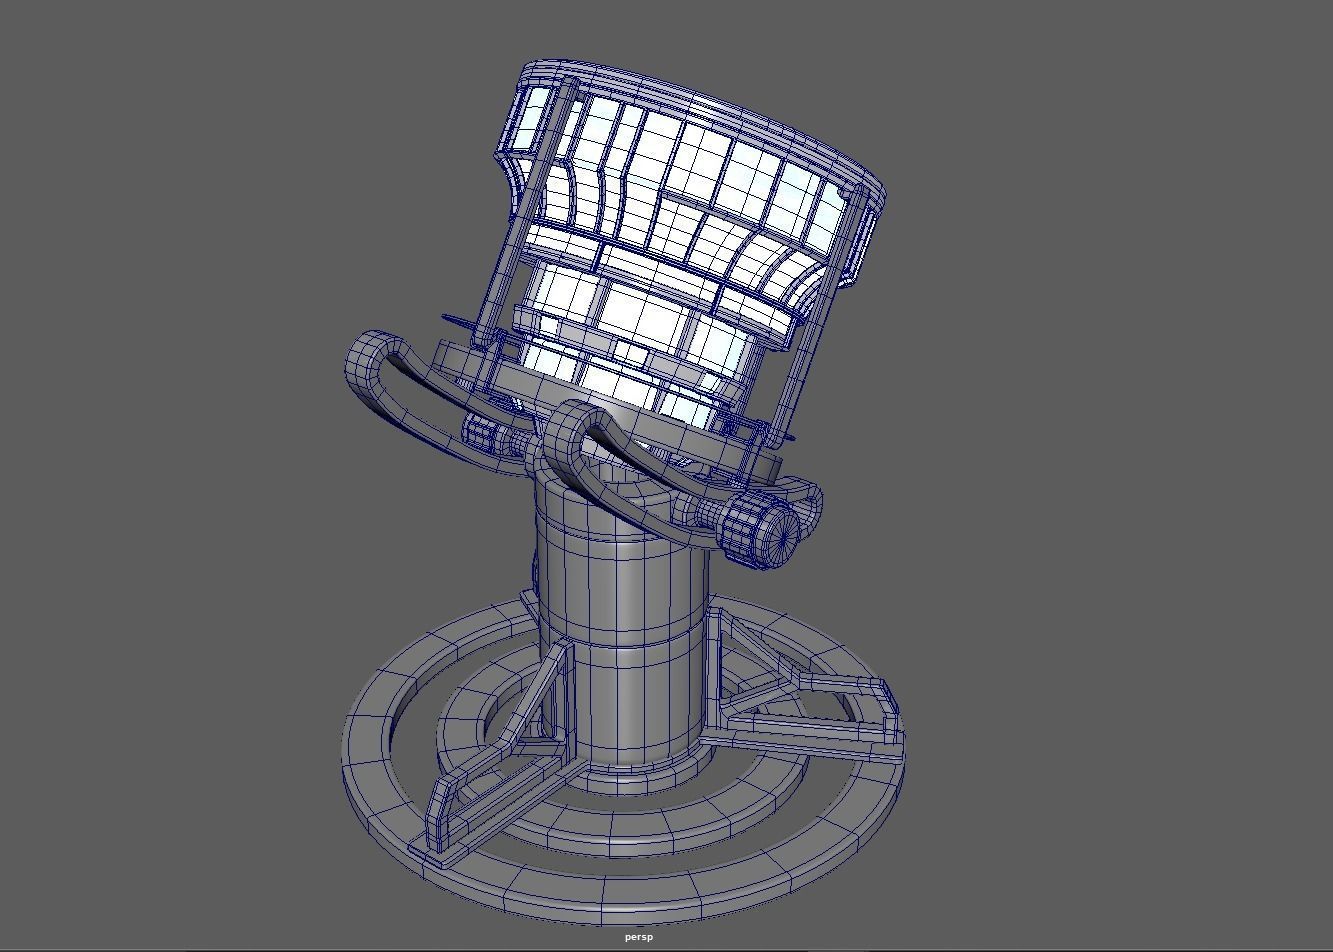Select the cylindrical column of the model
This screenshot has height=952, width=1333.
click(x=620, y=630)
